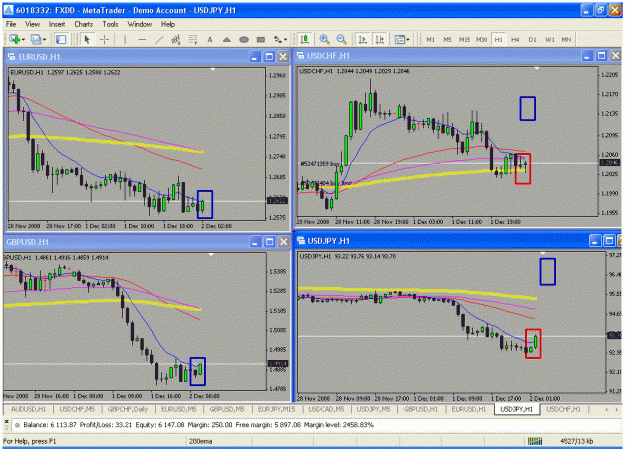Image resolution: width=625 pixels, height=449 pixels.
Task: Switch to the GBPUSD,M5 chart tab
Action: (x=227, y=409)
